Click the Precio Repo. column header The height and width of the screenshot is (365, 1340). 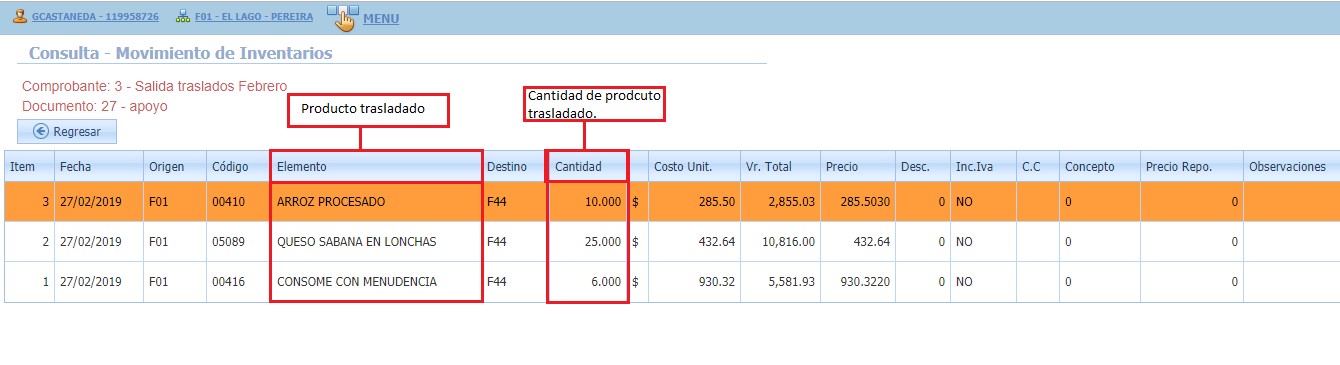click(x=1191, y=166)
